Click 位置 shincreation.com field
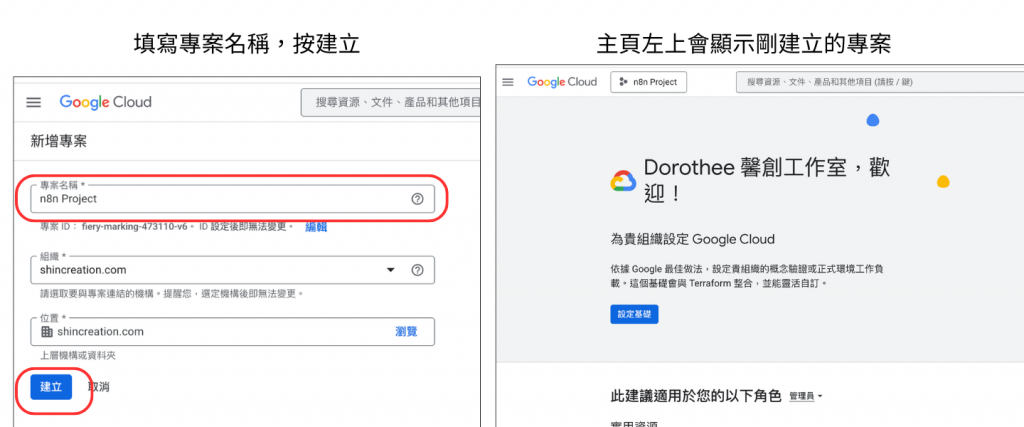This screenshot has width=1024, height=427. tap(232, 331)
